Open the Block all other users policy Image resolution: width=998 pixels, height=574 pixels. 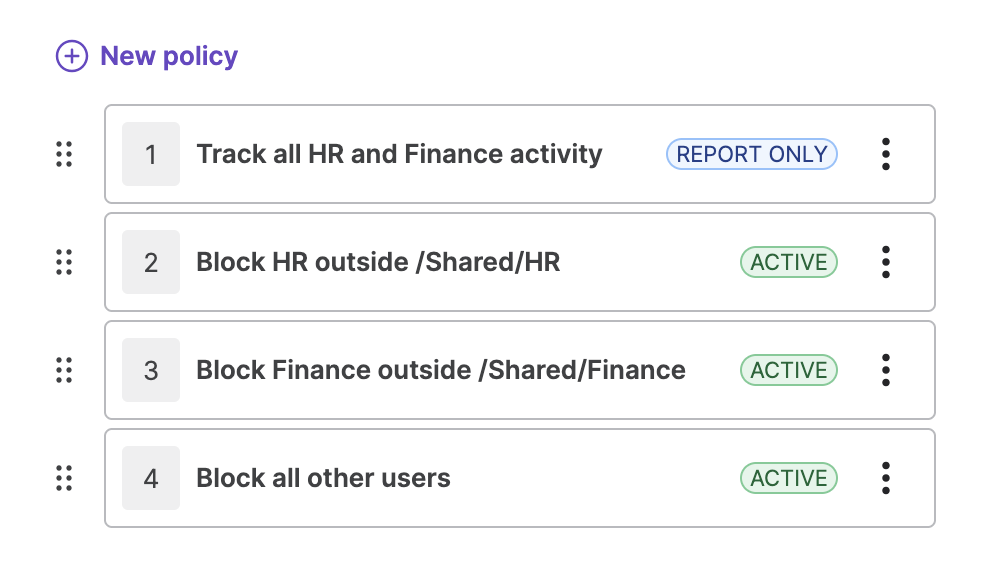point(323,478)
